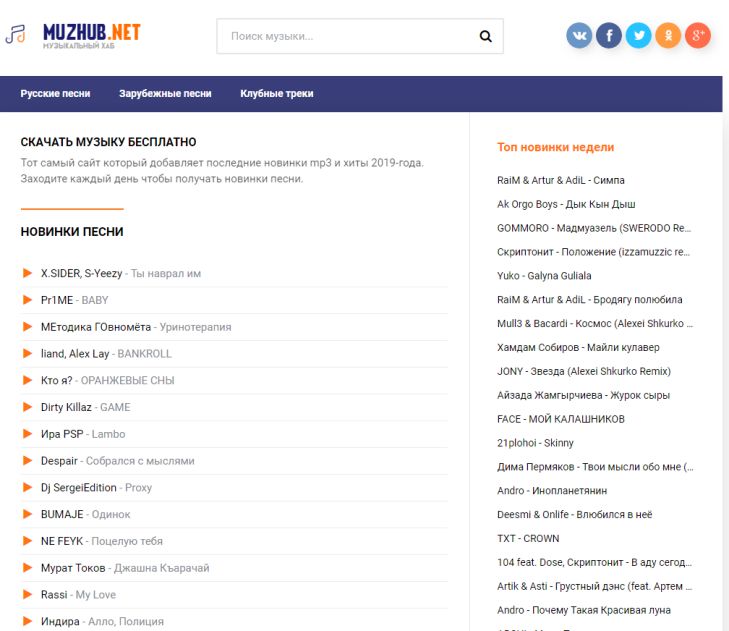Open GOMMORO - Мадмуазель remix link
Viewport: 729px width, 631px height.
tap(594, 228)
